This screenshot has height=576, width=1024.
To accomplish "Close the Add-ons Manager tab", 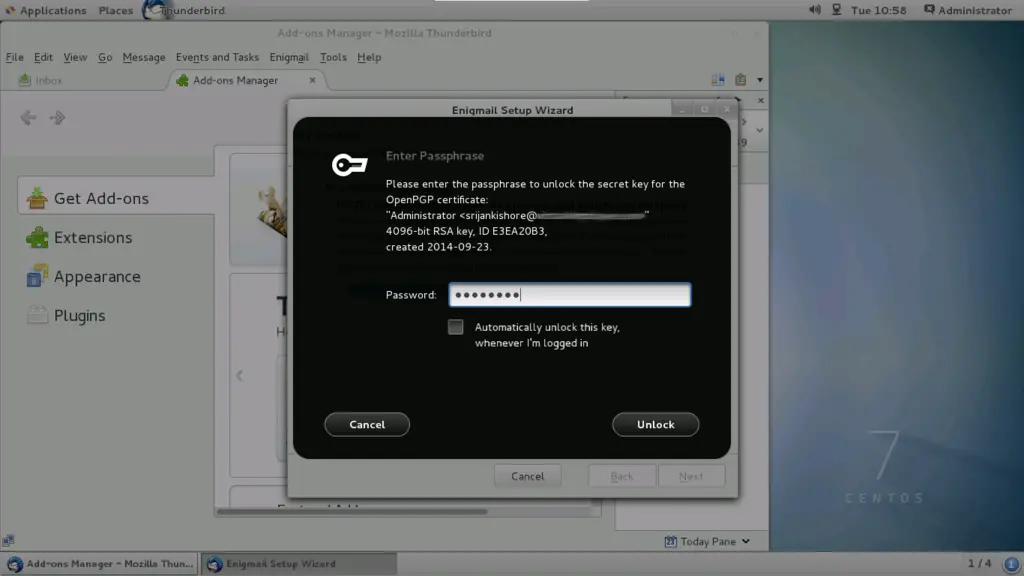I will coord(312,80).
